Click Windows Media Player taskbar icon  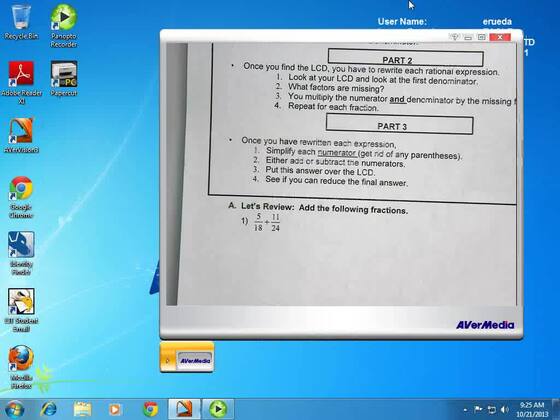(115, 409)
